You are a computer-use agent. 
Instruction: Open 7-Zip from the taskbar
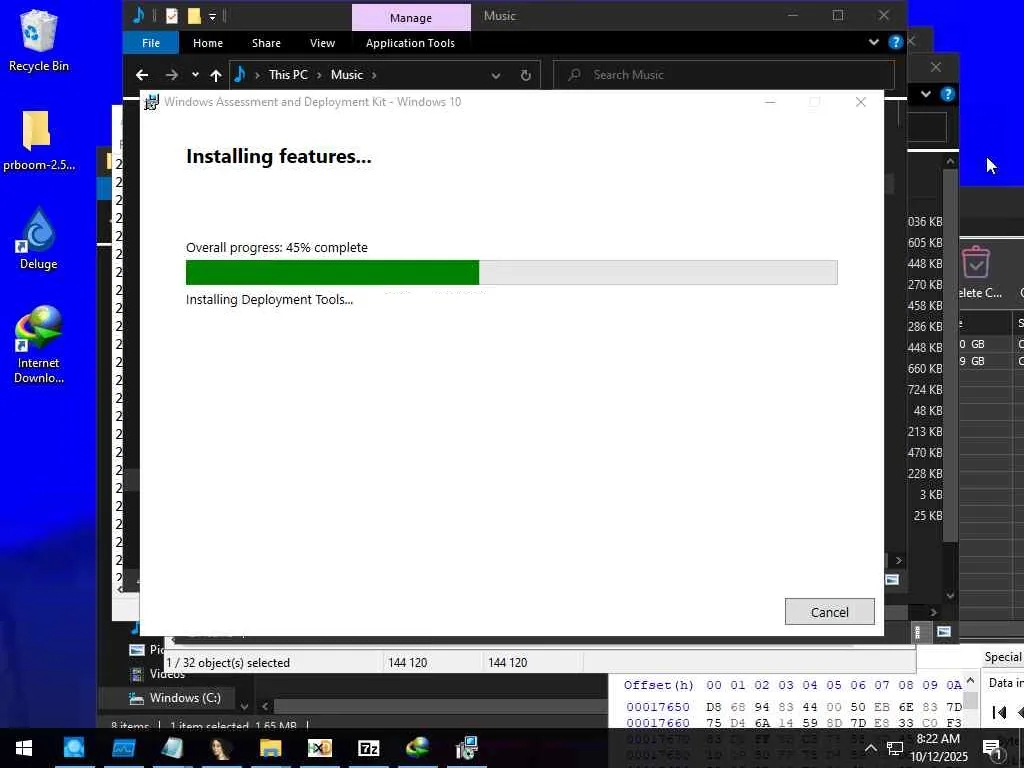coord(369,748)
